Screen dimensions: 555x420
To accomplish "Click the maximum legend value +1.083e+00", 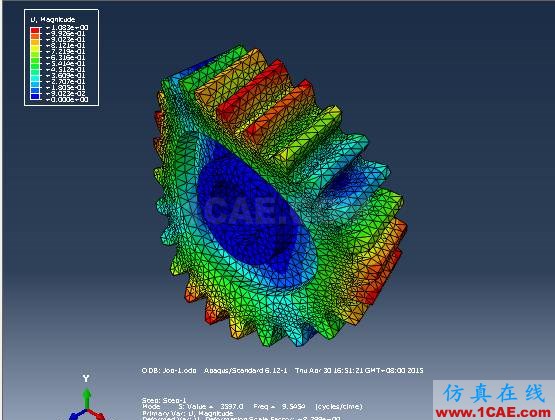I will [x=67, y=28].
